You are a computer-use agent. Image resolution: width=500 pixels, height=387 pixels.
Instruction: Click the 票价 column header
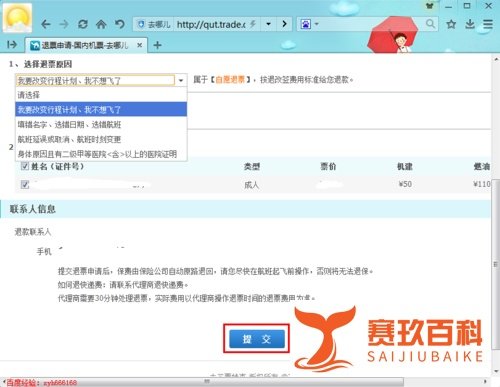[x=328, y=166]
